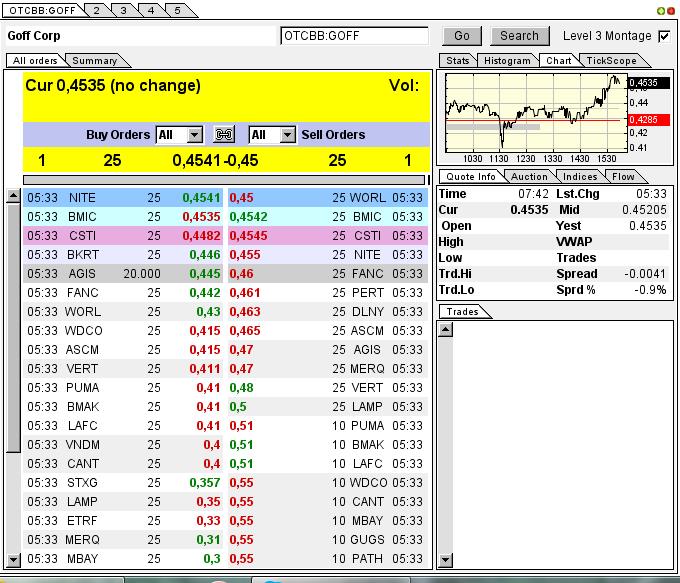The width and height of the screenshot is (680, 583).
Task: Click Trades panel scrollbar up arrow
Action: click(x=445, y=330)
